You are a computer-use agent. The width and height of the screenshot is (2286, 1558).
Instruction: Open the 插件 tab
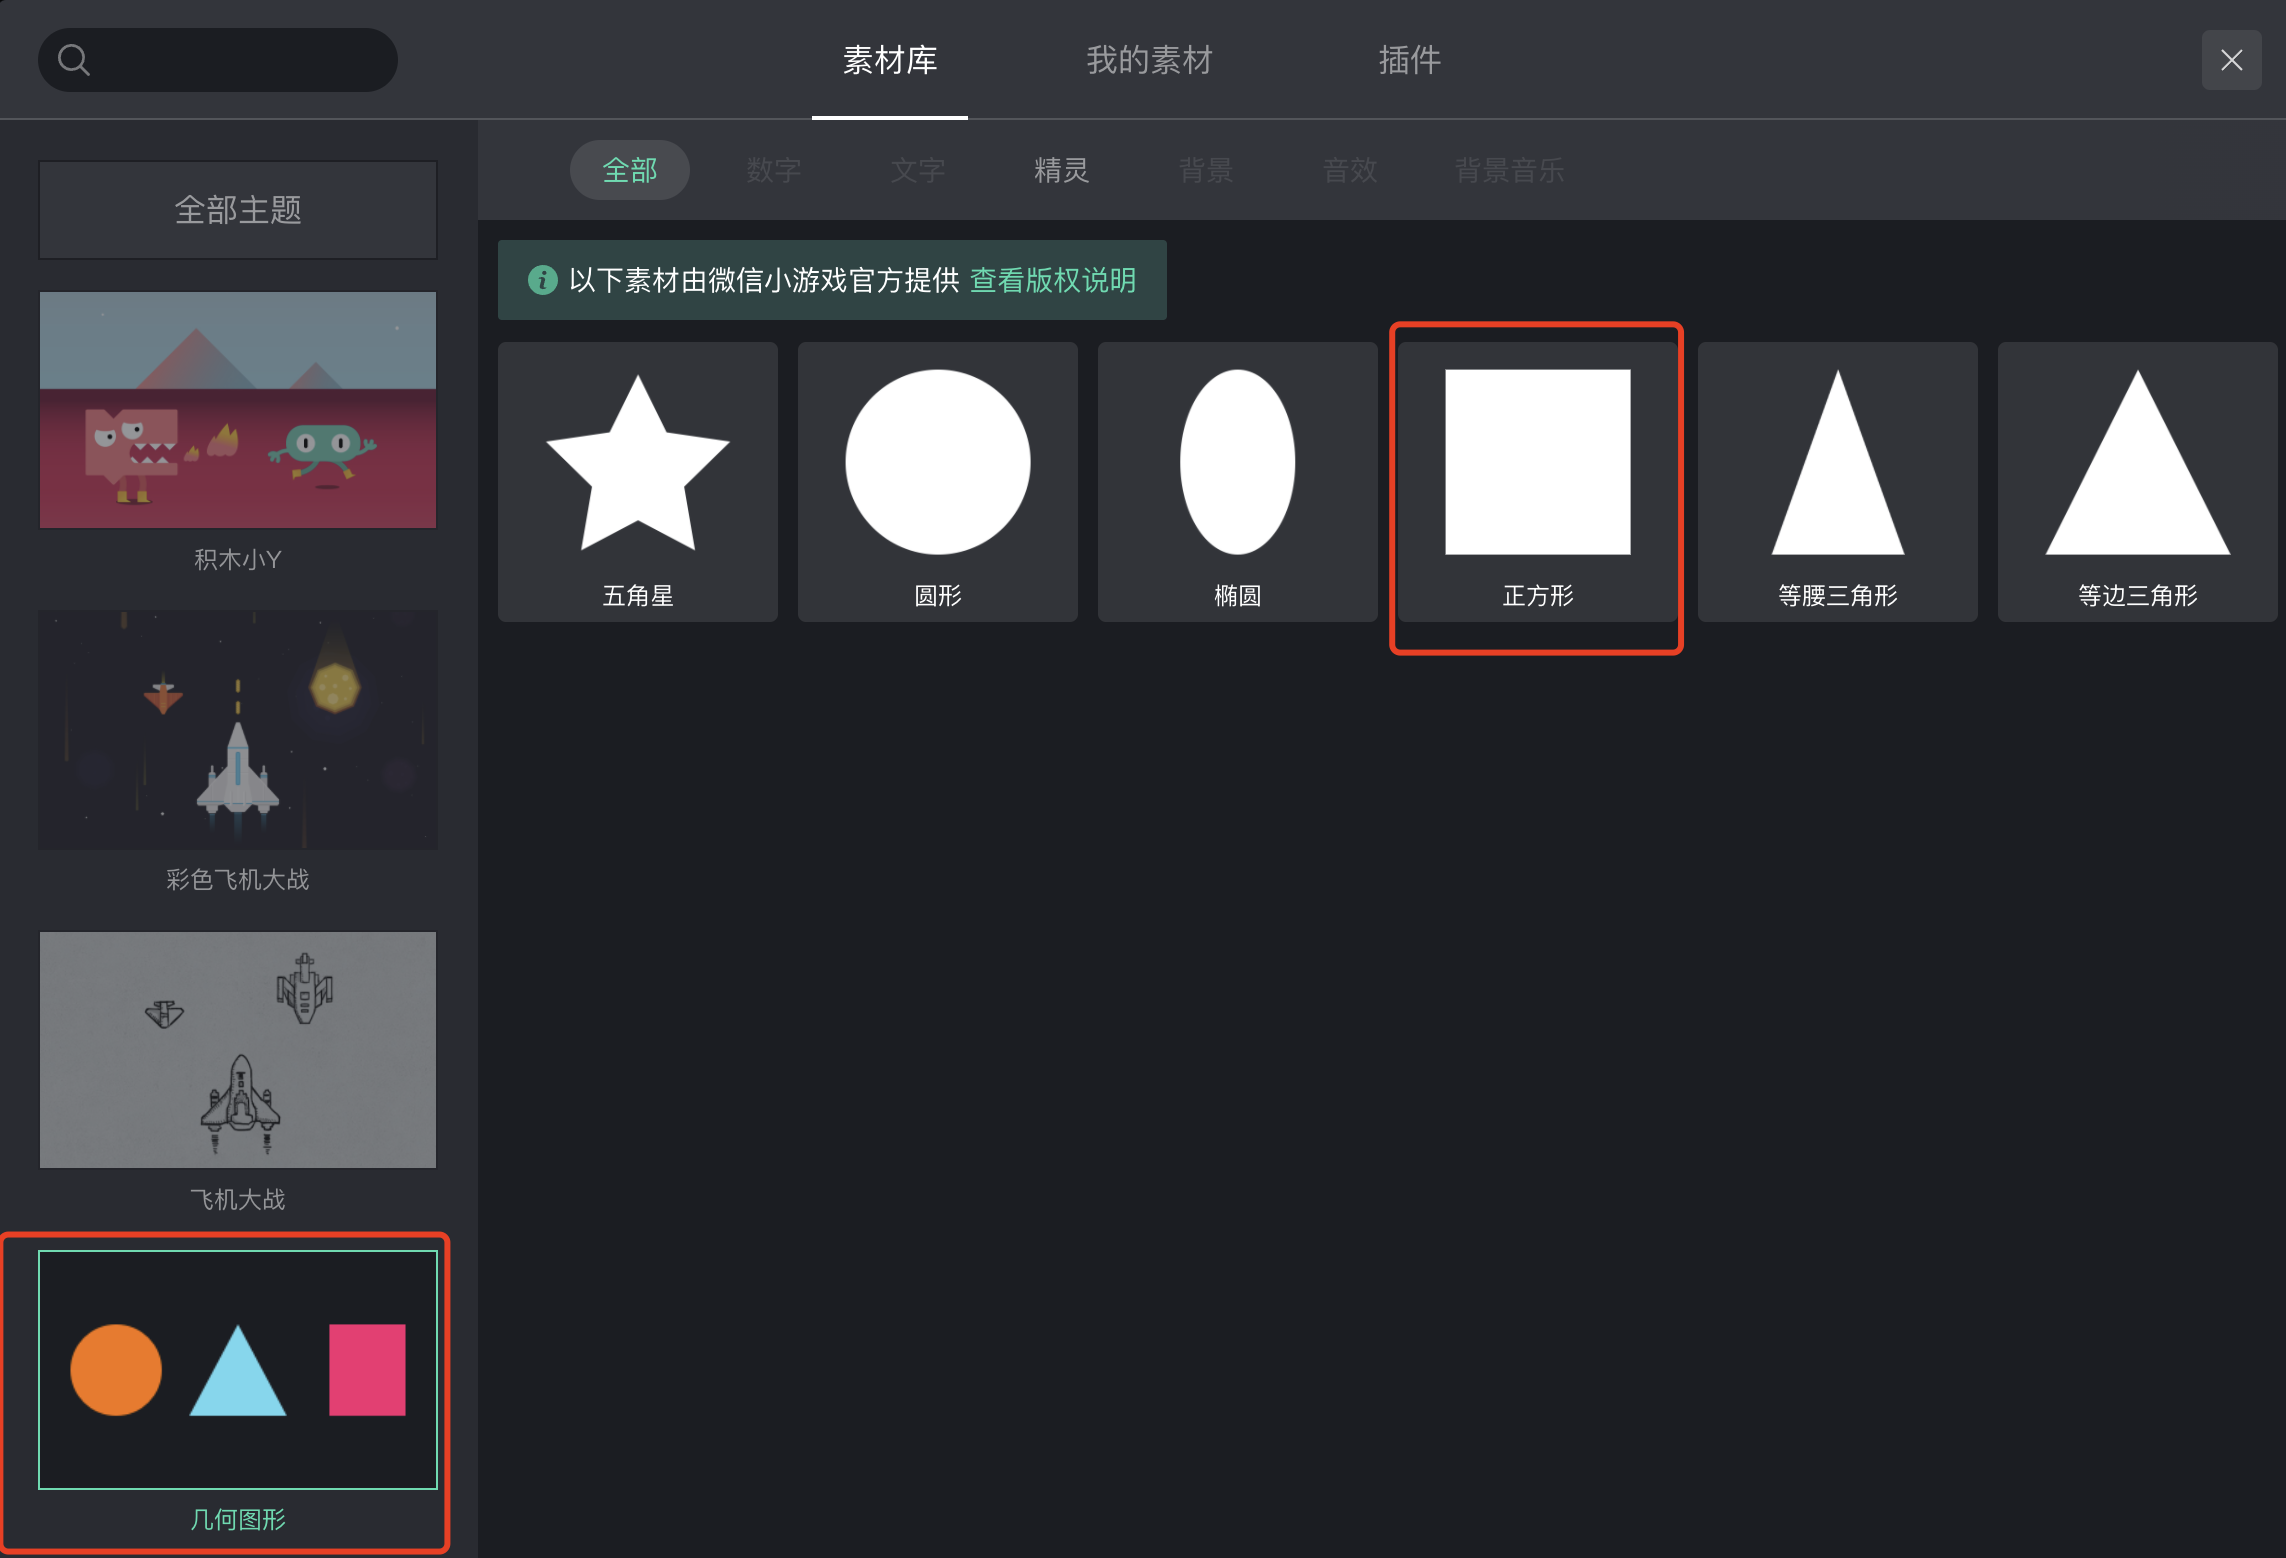pos(1409,60)
